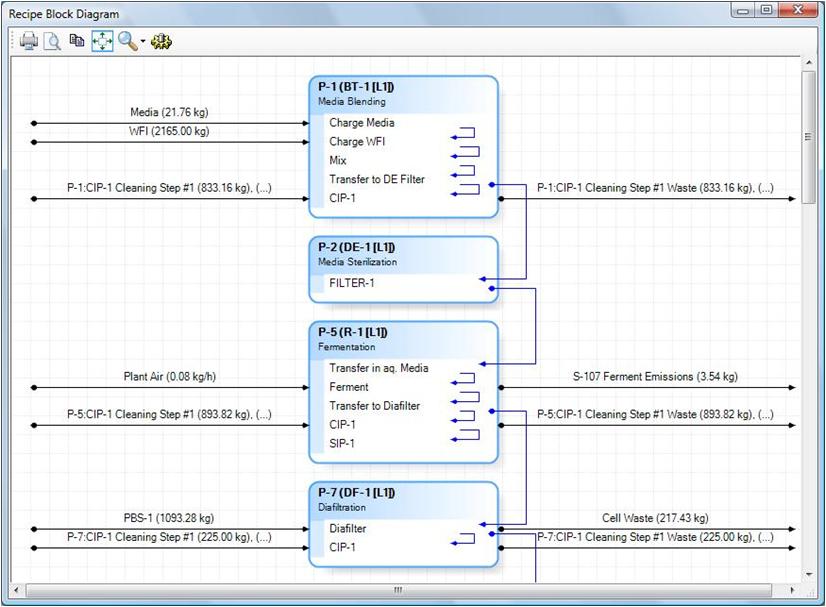This screenshot has width=826, height=607.
Task: Open Print Preview from the toolbar
Action: (52, 41)
